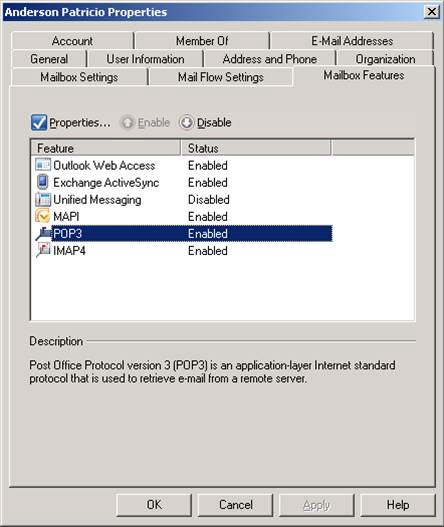Close the Anderson Patricio Properties window
The width and height of the screenshot is (444, 527).
click(432, 12)
